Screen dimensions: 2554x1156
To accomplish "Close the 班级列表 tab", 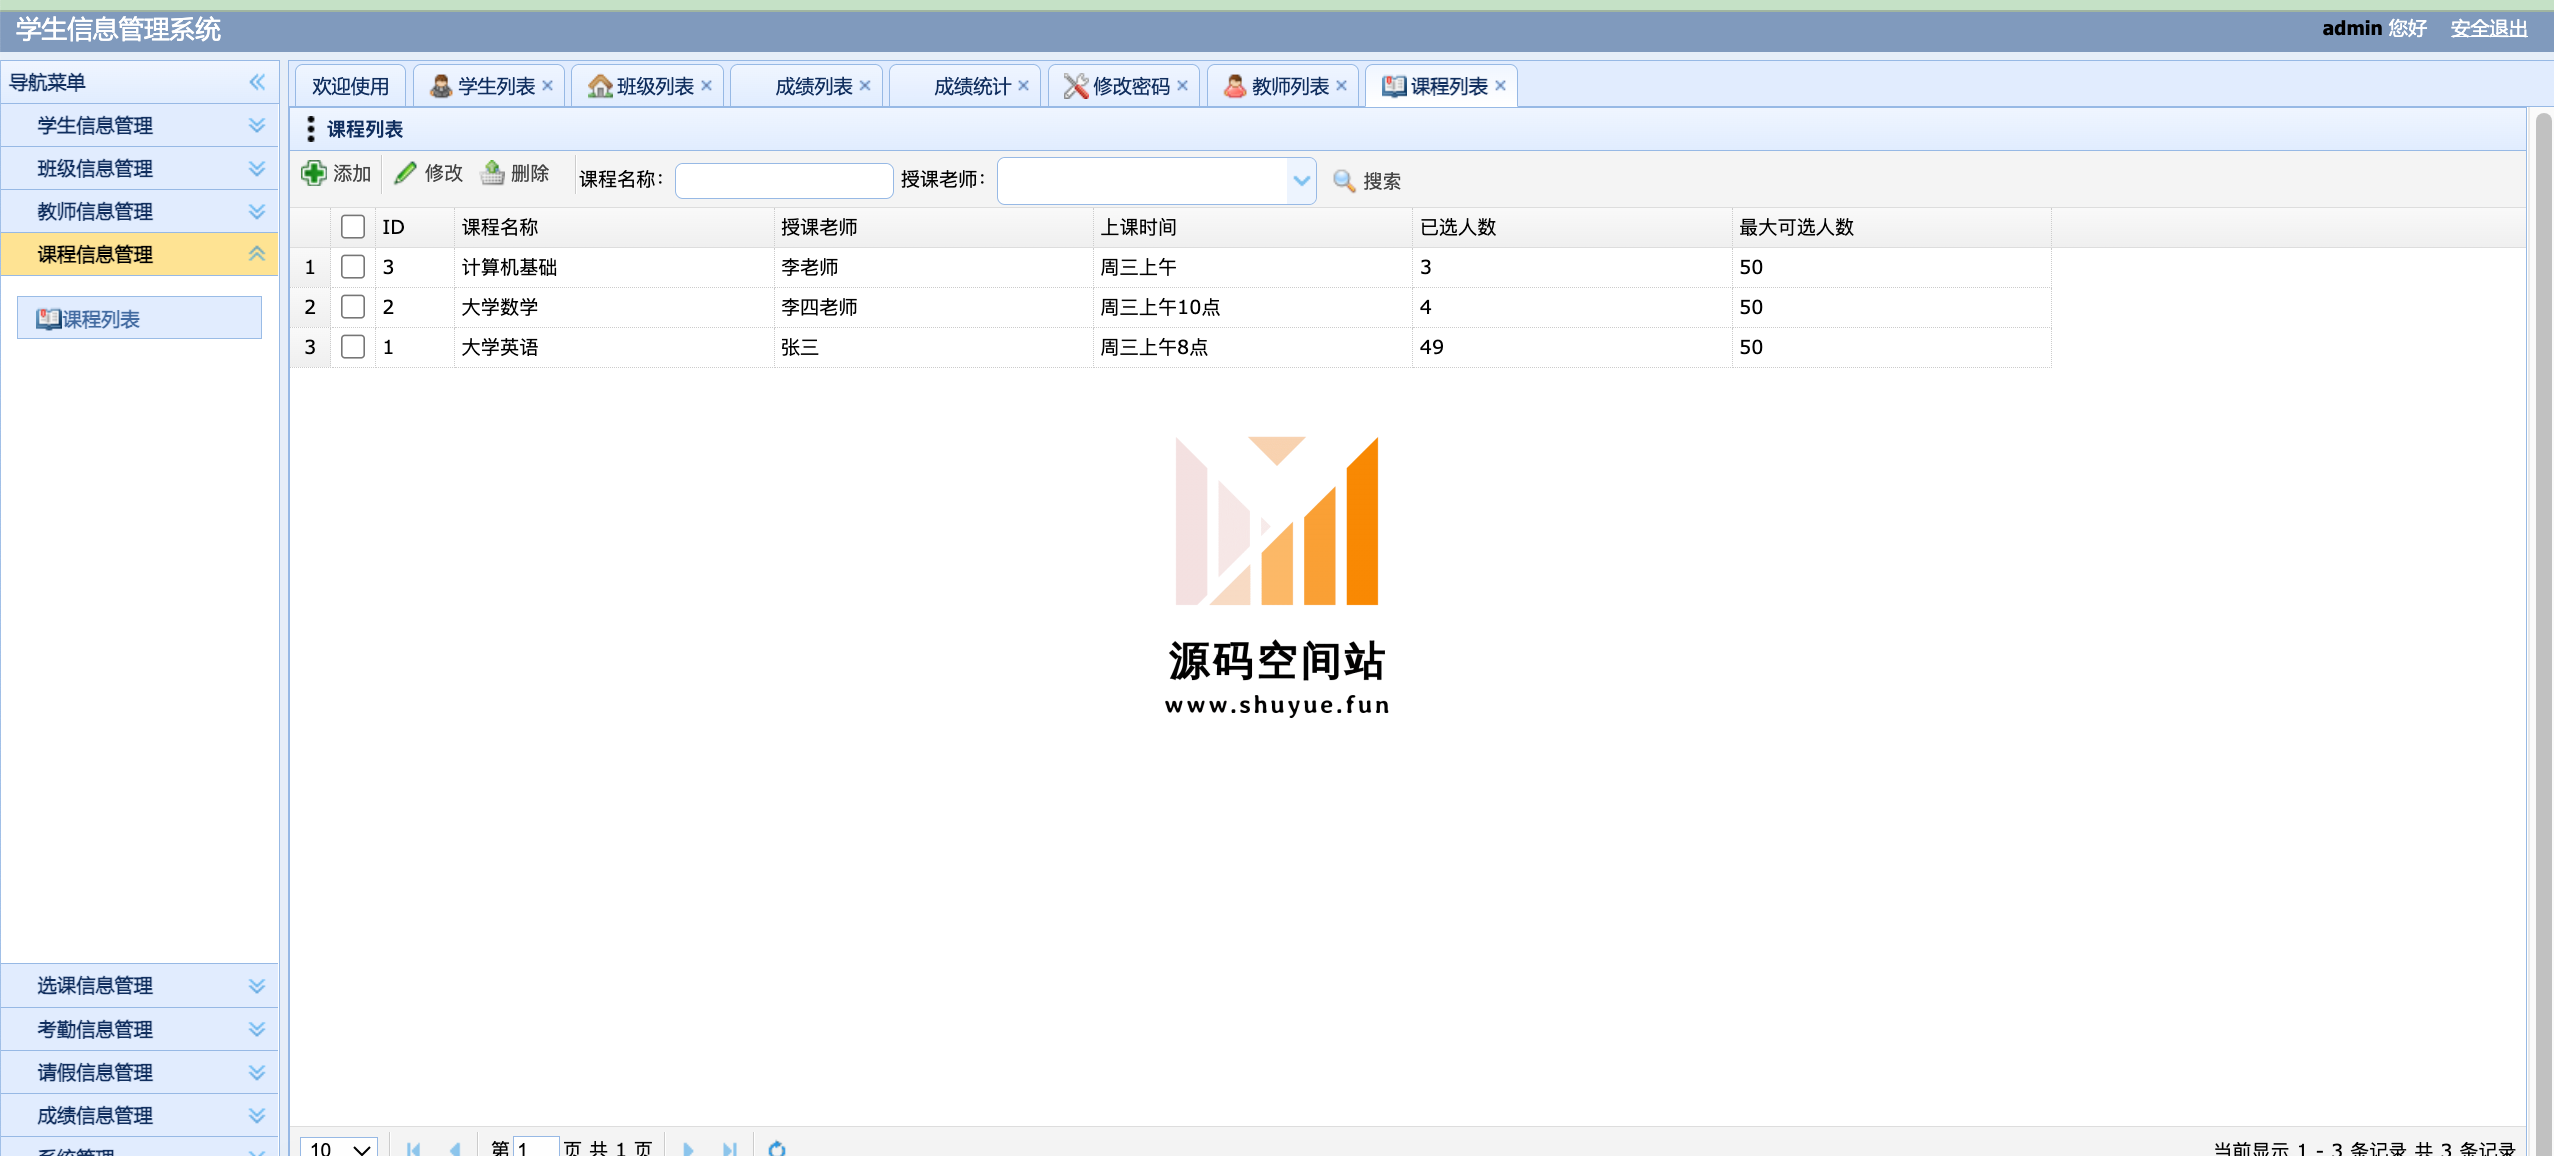I will coord(706,86).
